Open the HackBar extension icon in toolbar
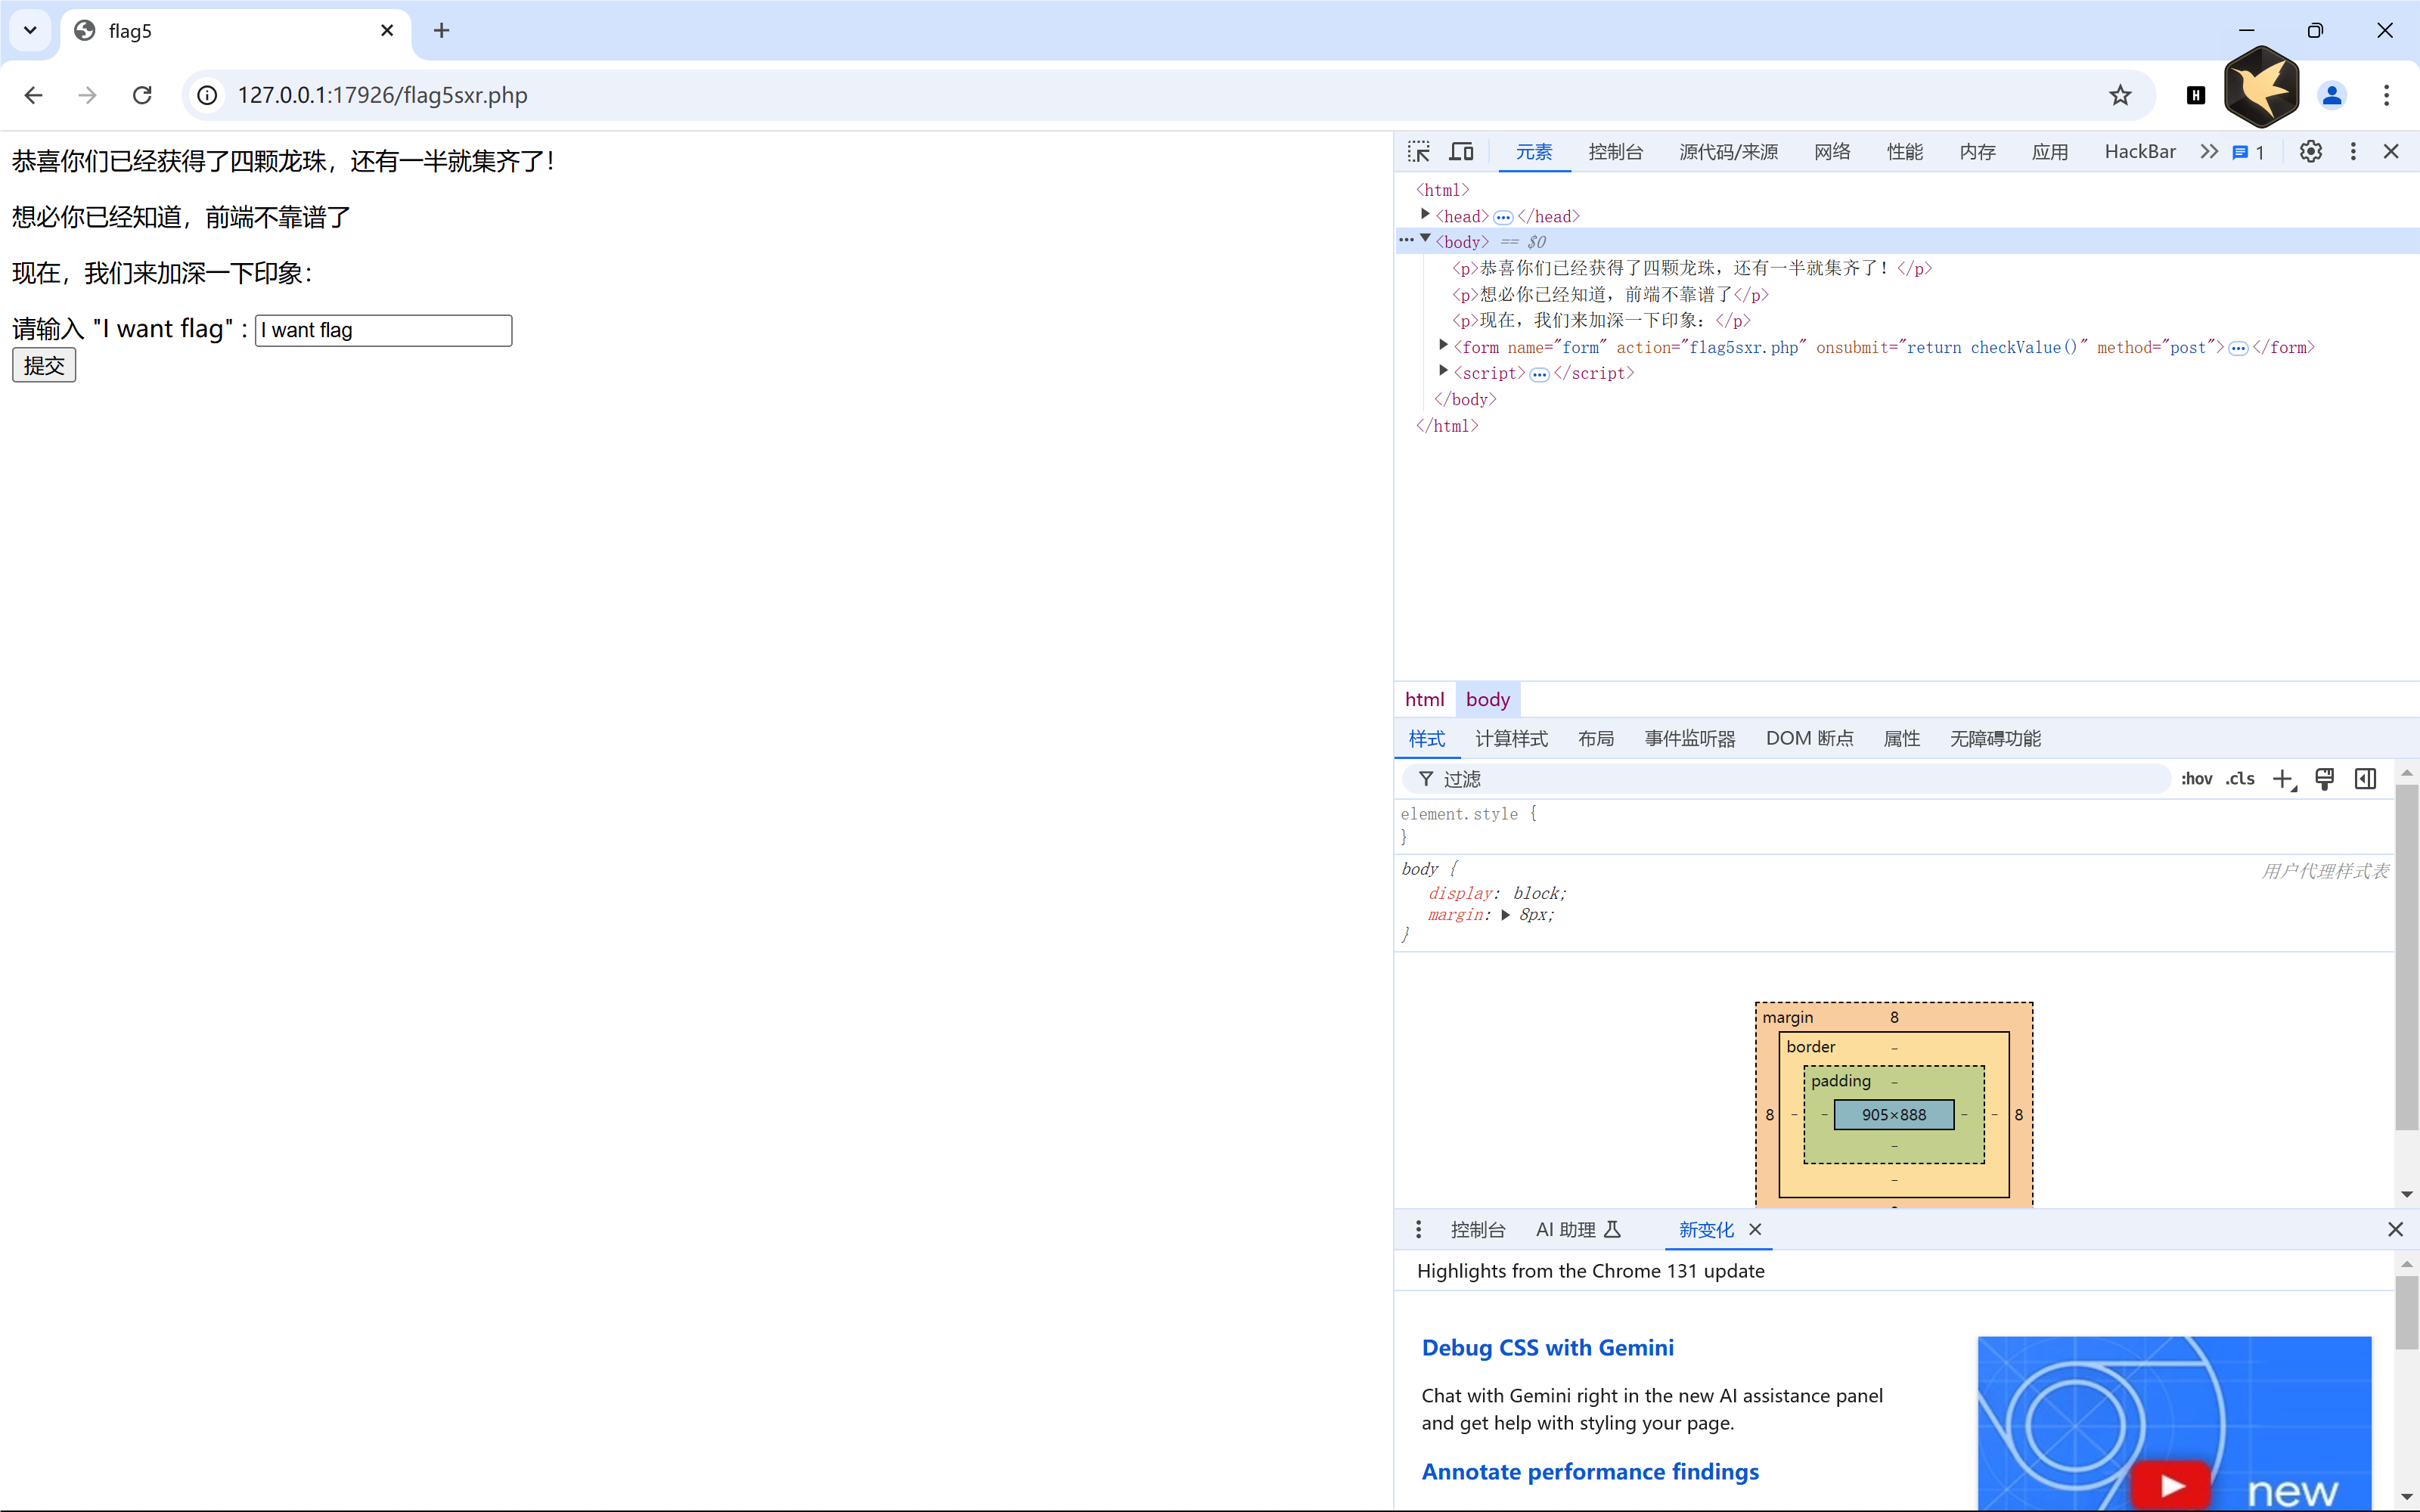 point(2196,95)
